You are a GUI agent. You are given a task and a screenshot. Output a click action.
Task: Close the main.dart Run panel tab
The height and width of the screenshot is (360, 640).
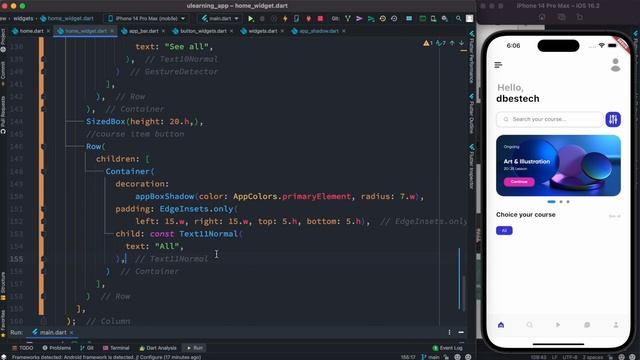tap(71, 333)
